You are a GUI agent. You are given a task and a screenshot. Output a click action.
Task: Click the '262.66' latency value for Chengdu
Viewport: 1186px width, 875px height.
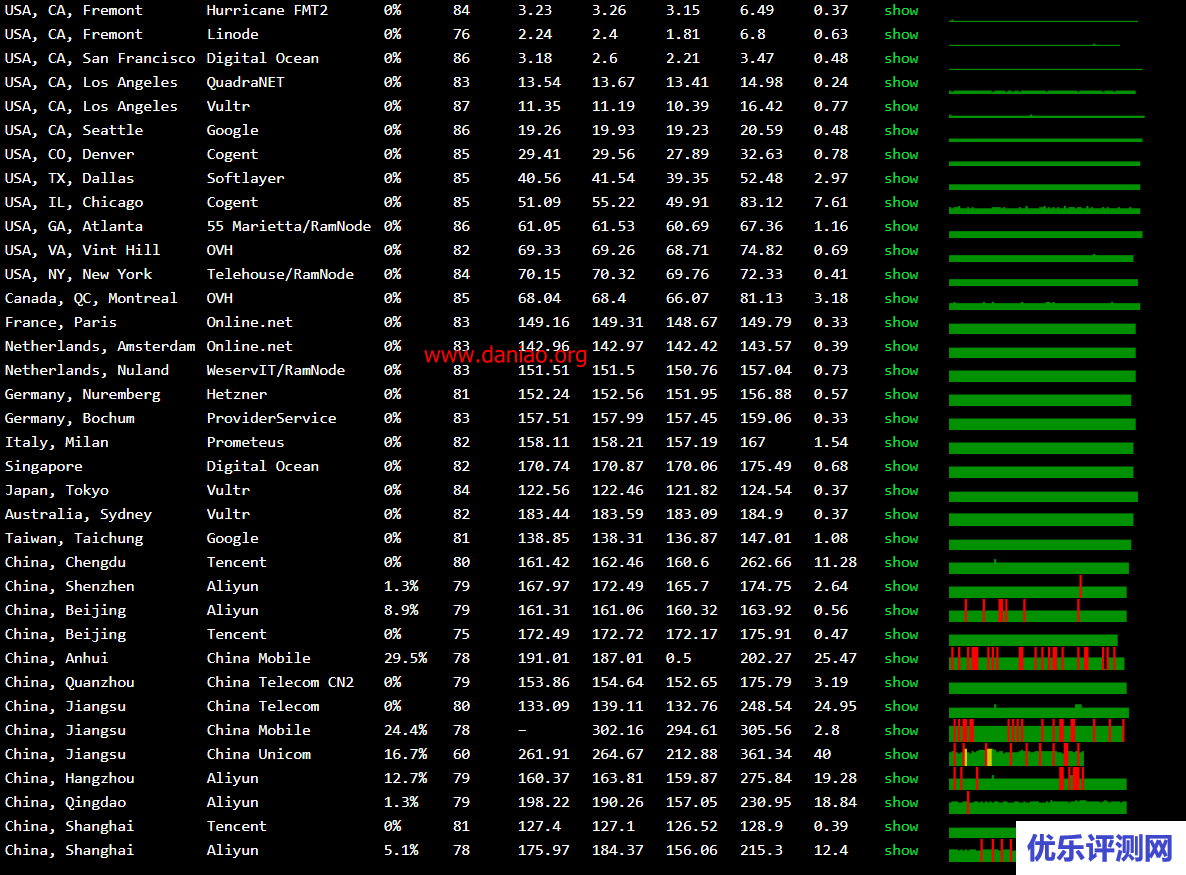click(x=765, y=563)
